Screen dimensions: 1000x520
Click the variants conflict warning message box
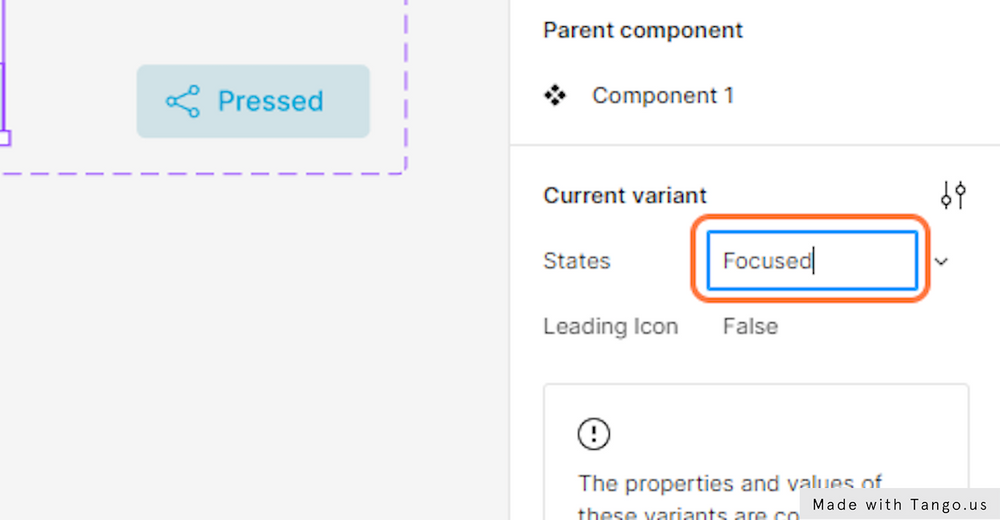756,452
